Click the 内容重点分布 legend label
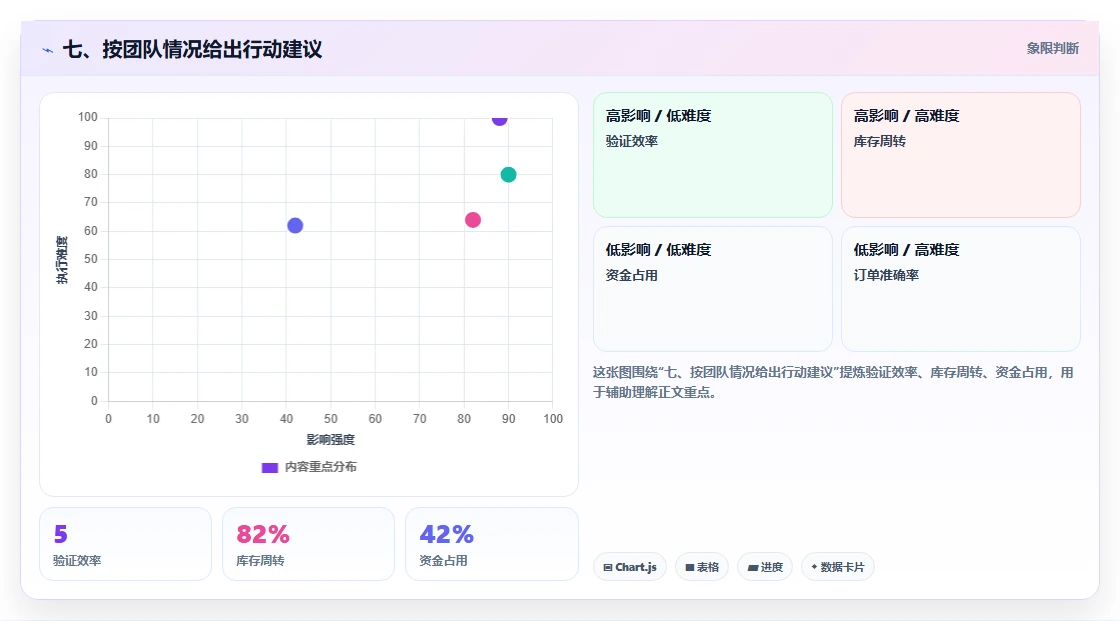1120x621 pixels. 320,467
